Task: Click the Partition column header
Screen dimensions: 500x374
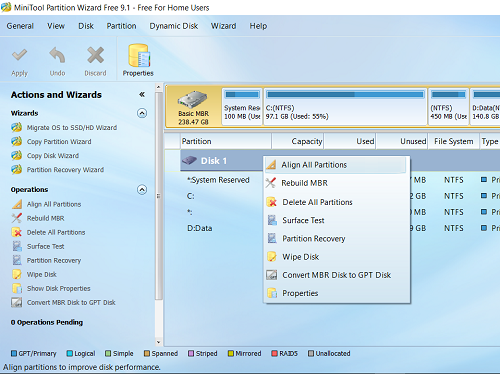Action: 226,141
